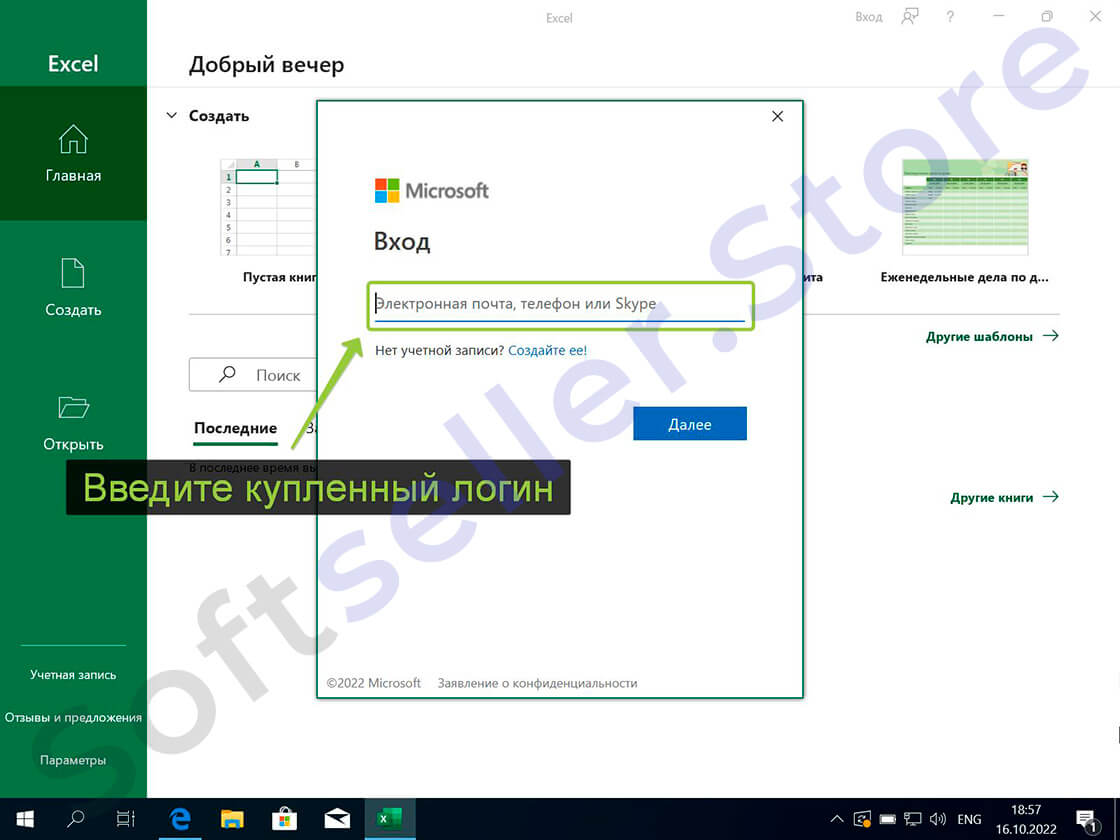Viewport: 1120px width, 840px height.
Task: Open Microsoft Store from the taskbar
Action: [285, 818]
